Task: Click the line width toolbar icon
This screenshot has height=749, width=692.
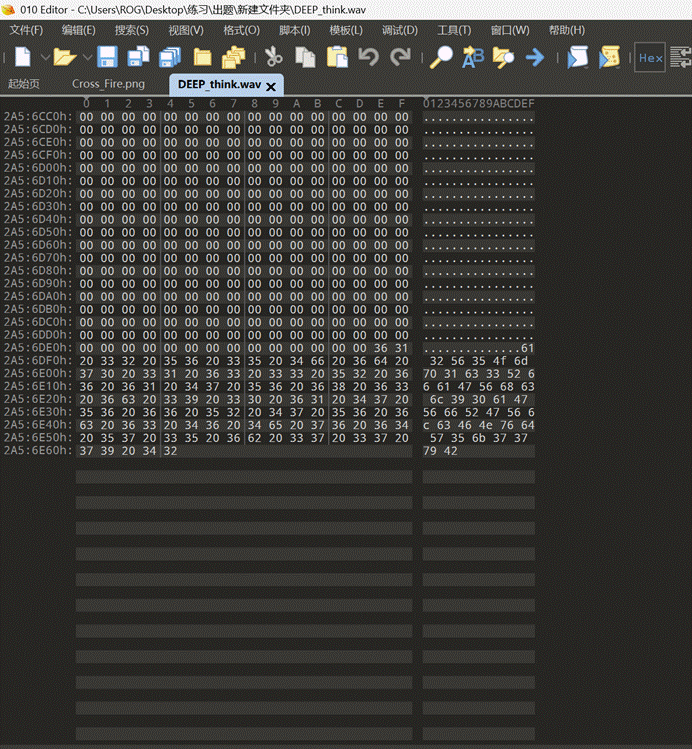Action: 681,57
